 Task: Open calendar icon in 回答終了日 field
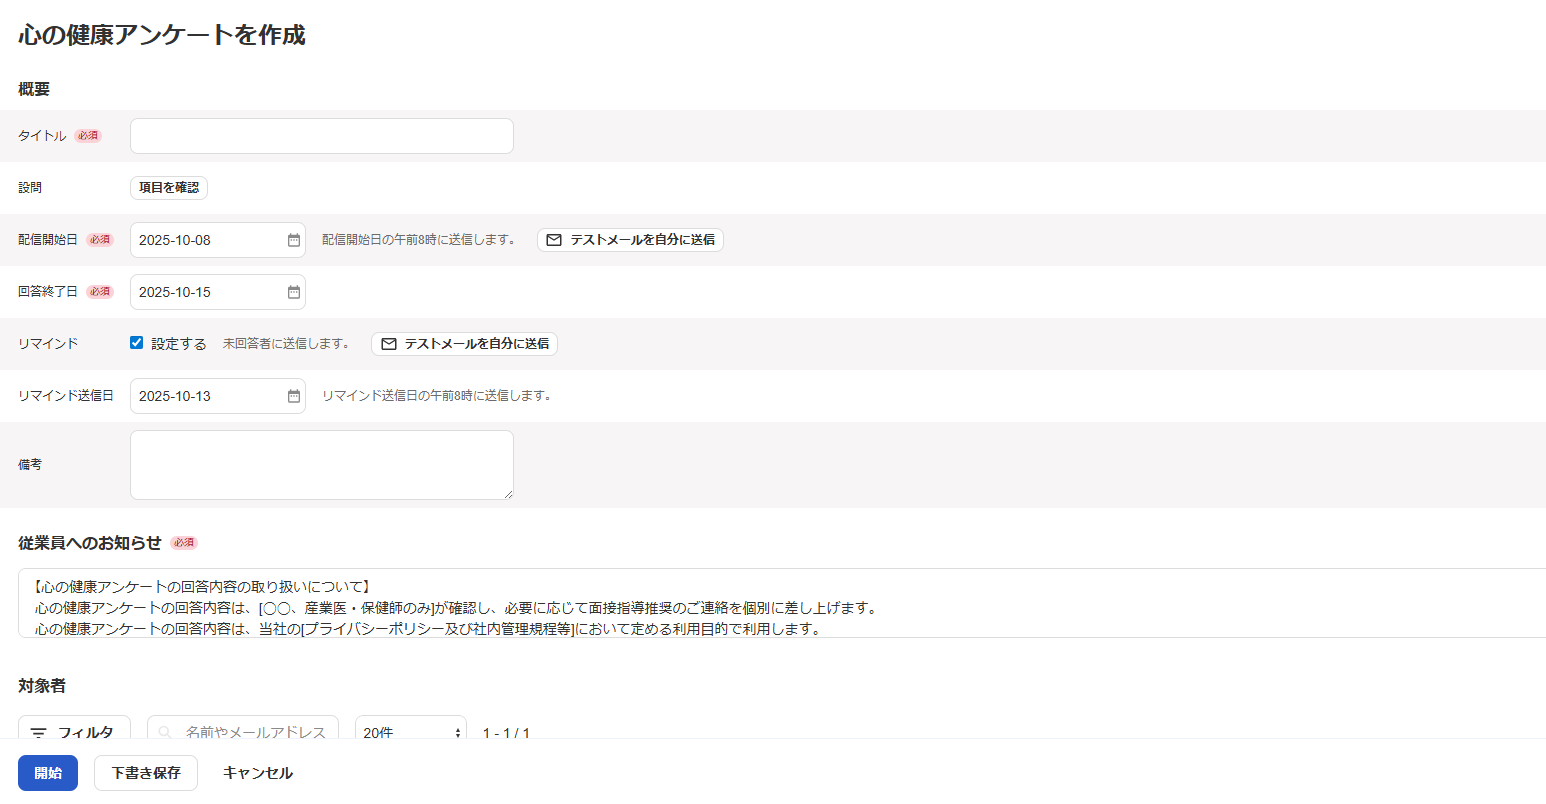tap(294, 292)
